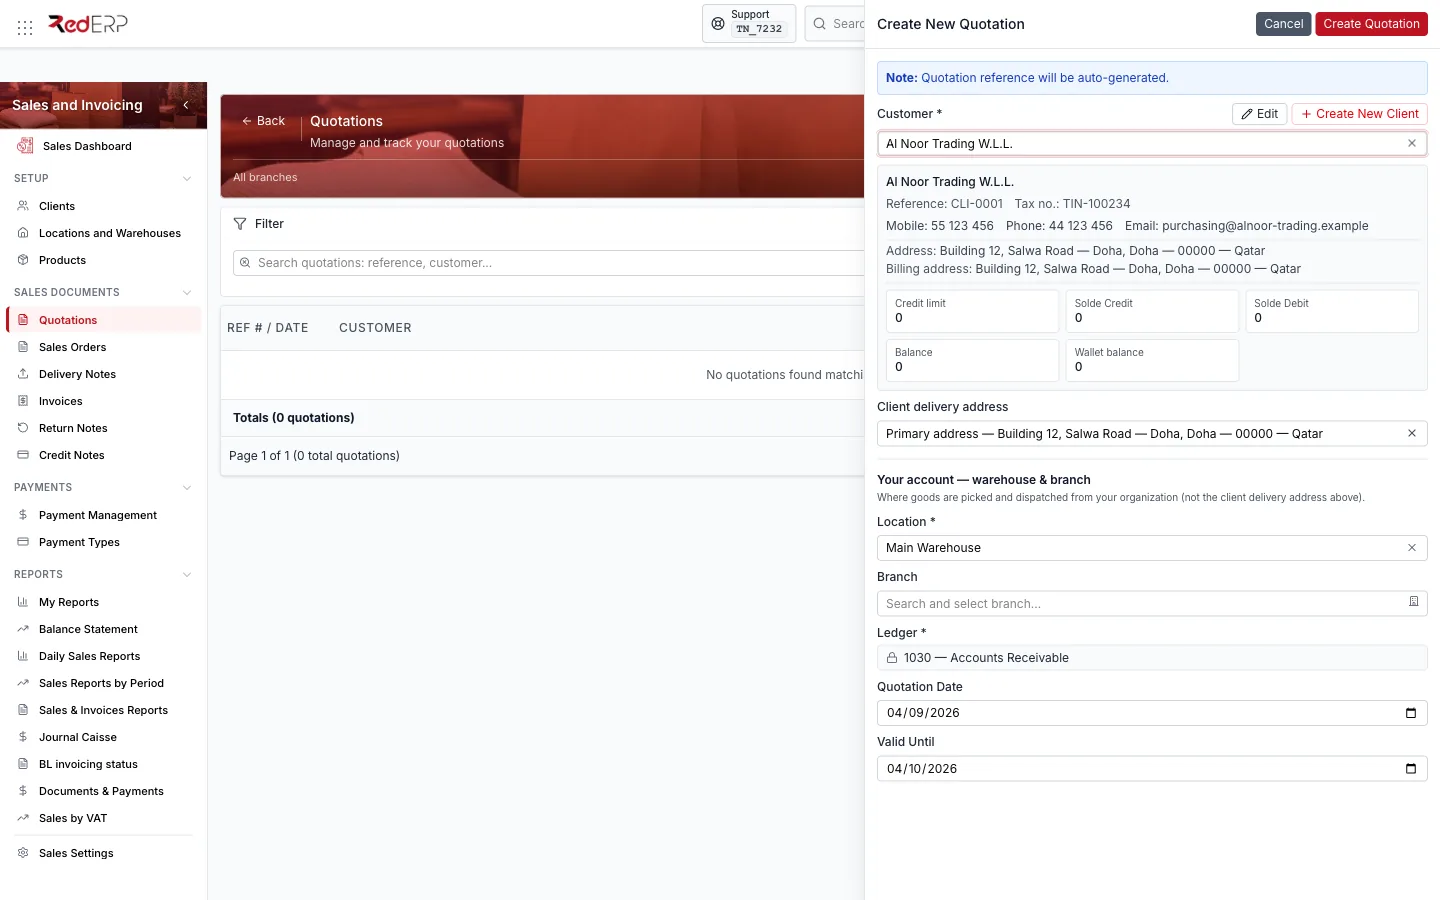This screenshot has width=1440, height=900.
Task: Collapse the PAYMENTS section chevron
Action: [187, 488]
